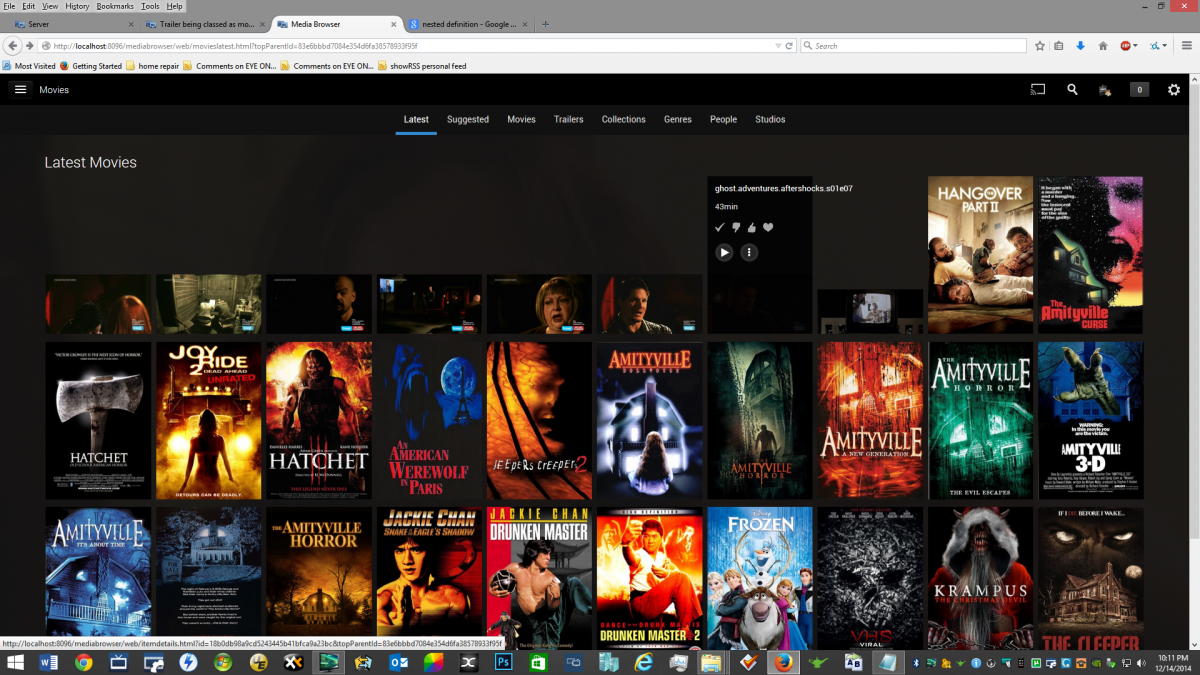Viewport: 1200px width, 675px height.
Task: Open the Media Browser settings gear
Action: (x=1174, y=90)
